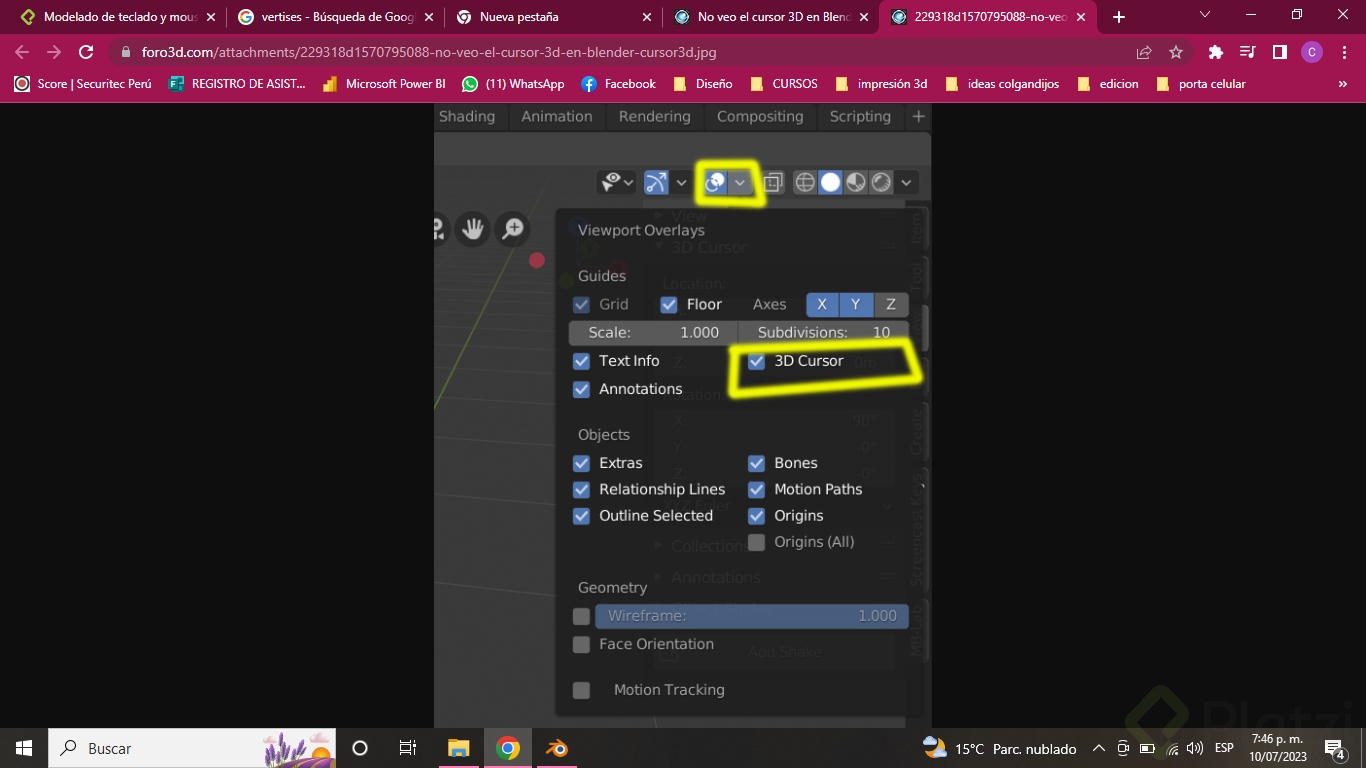The height and width of the screenshot is (768, 1366).
Task: Toggle the viewport overlays button
Action: (x=716, y=182)
